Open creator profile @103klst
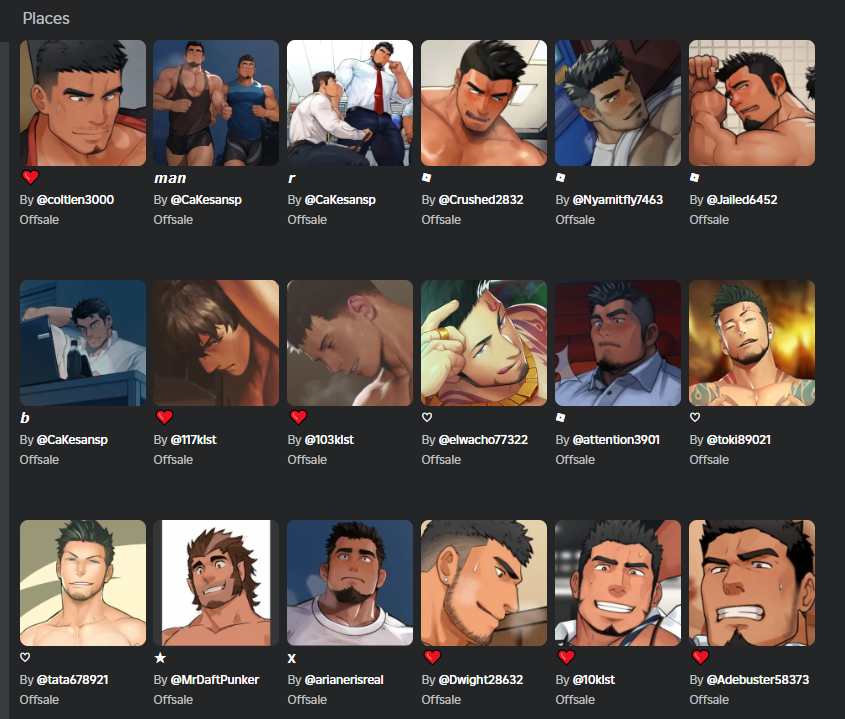 (329, 440)
